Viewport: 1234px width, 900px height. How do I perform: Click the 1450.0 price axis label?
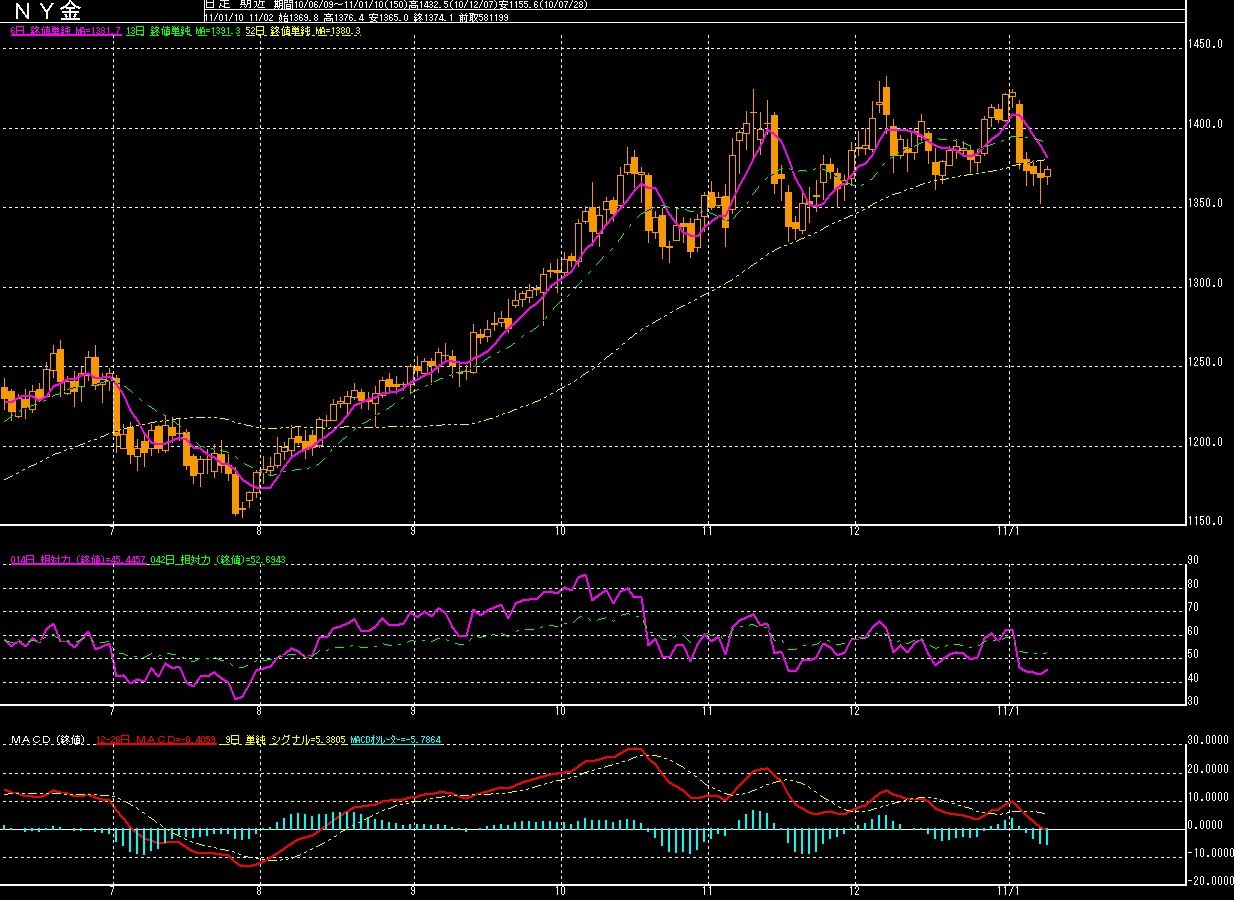1207,45
